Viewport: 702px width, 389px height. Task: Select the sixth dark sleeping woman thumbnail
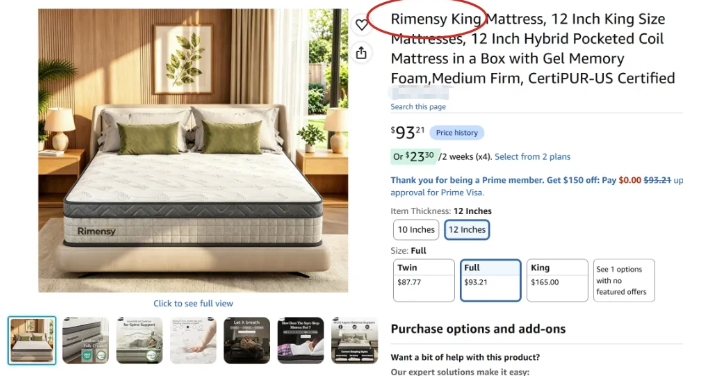tap(300, 341)
